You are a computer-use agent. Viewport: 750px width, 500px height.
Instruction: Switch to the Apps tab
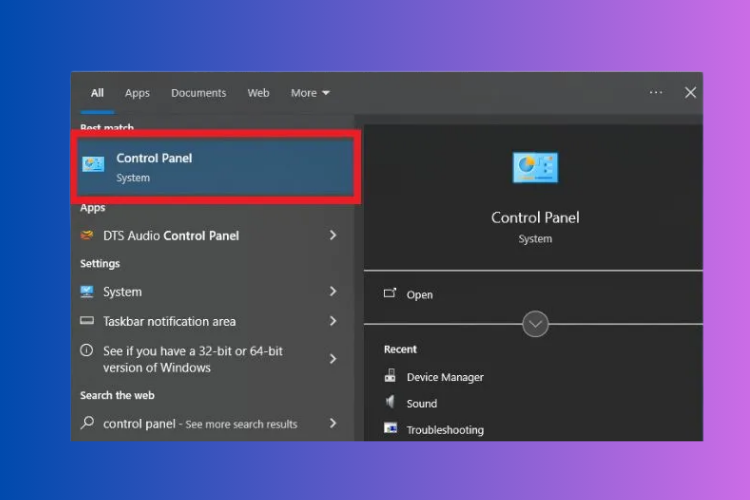137,93
